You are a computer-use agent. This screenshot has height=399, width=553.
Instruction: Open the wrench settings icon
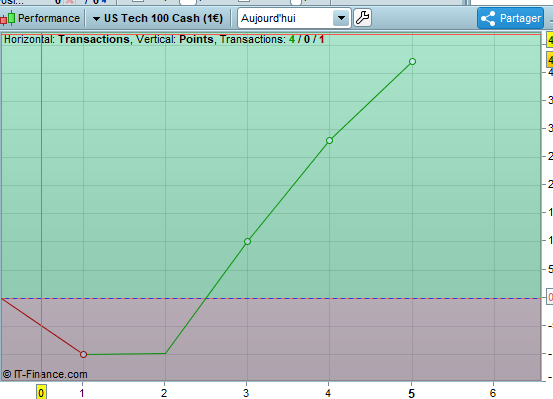click(362, 18)
